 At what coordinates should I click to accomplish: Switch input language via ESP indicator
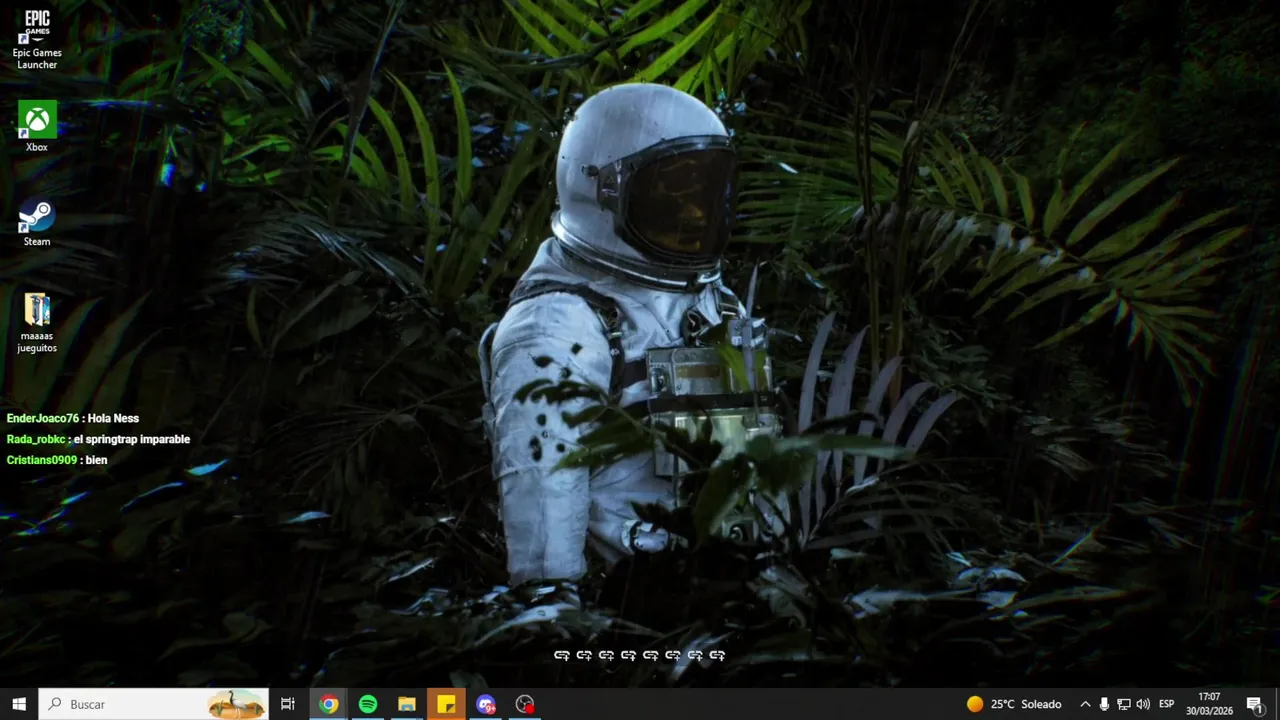click(1166, 704)
